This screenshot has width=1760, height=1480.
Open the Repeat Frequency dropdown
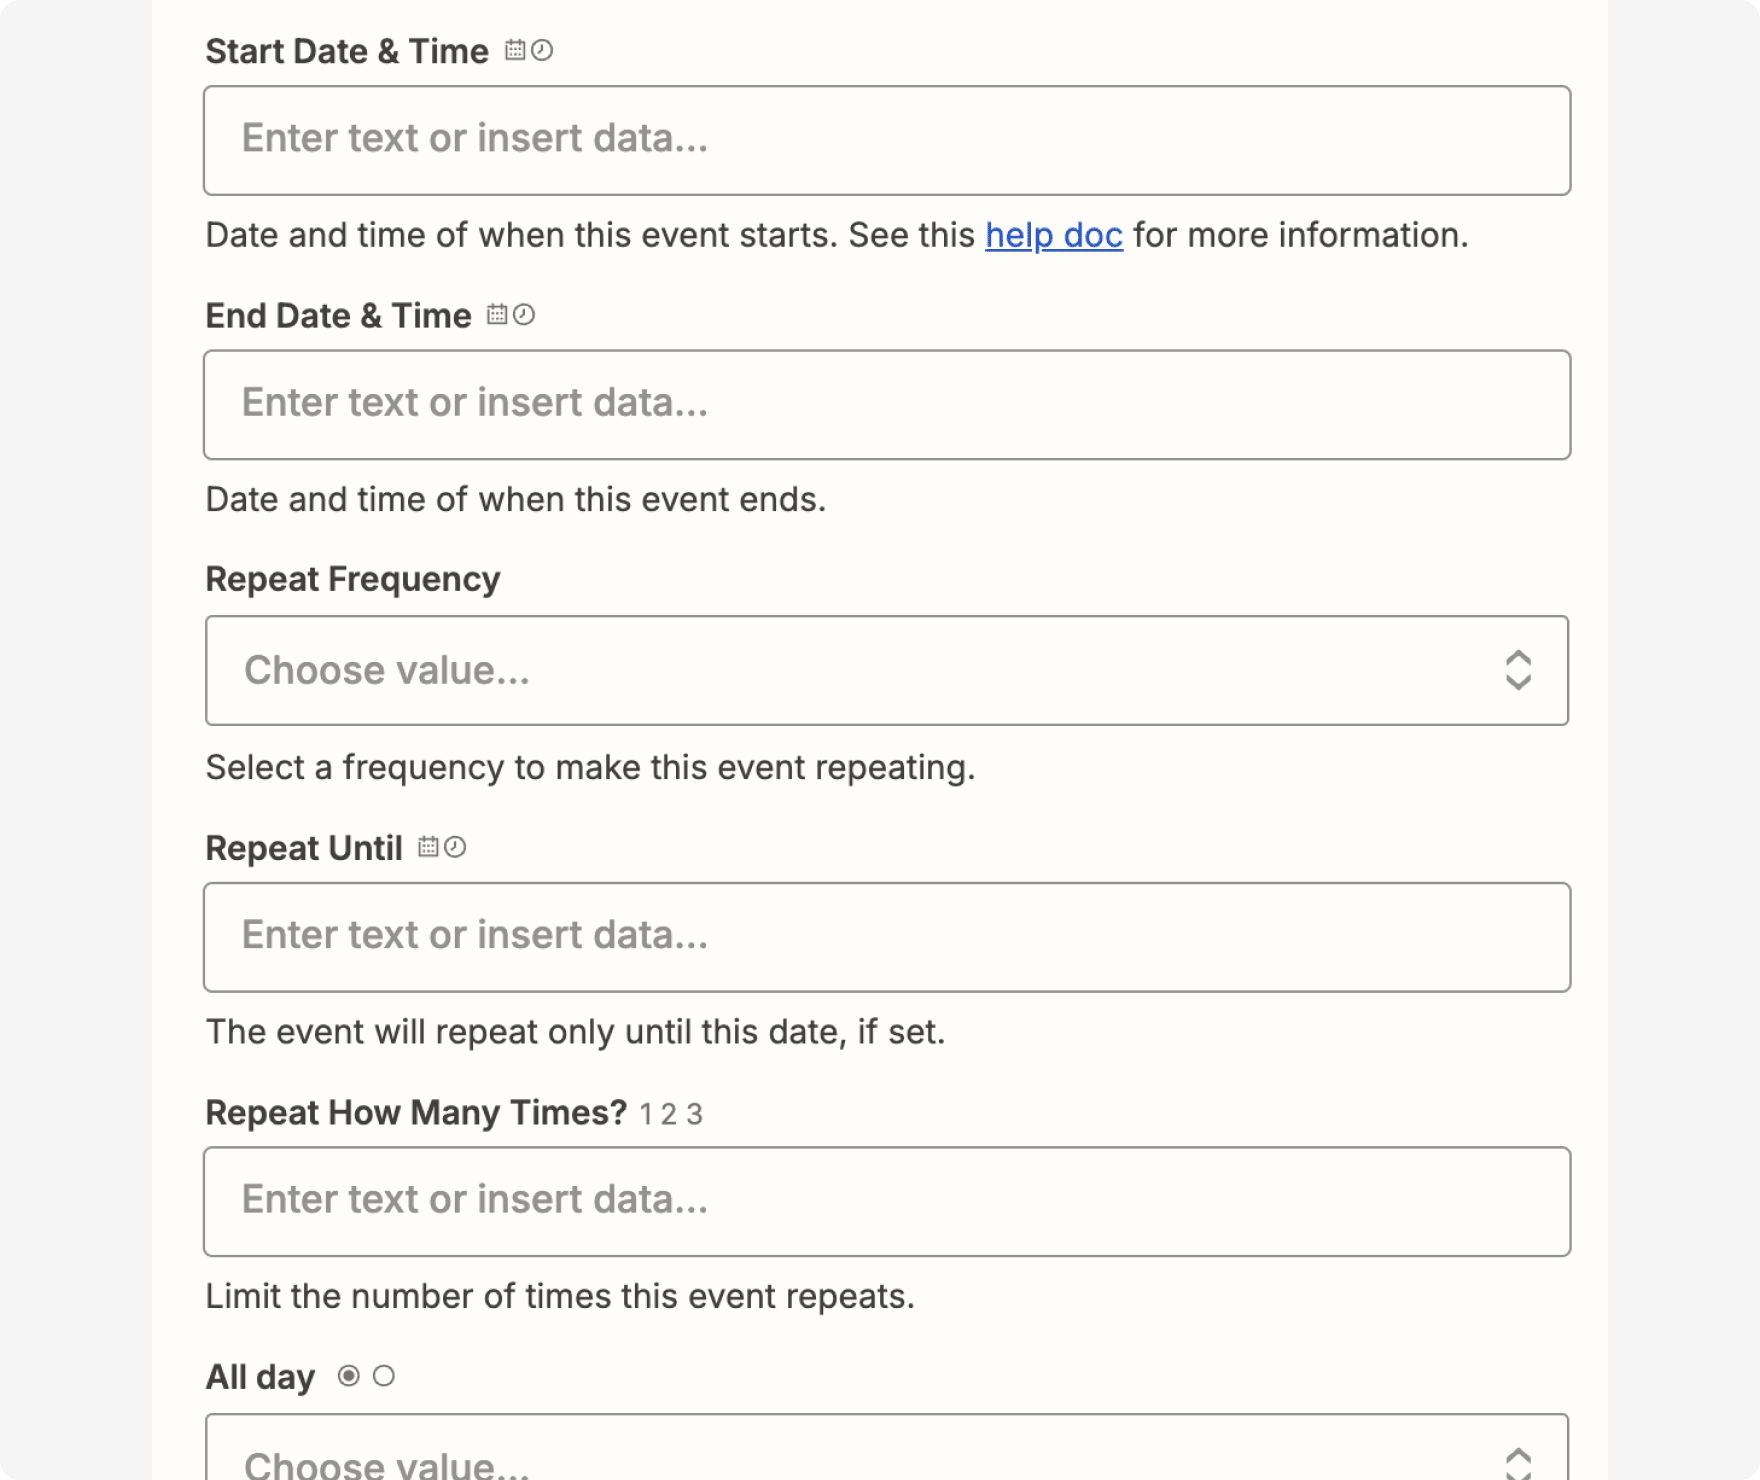tap(850, 670)
